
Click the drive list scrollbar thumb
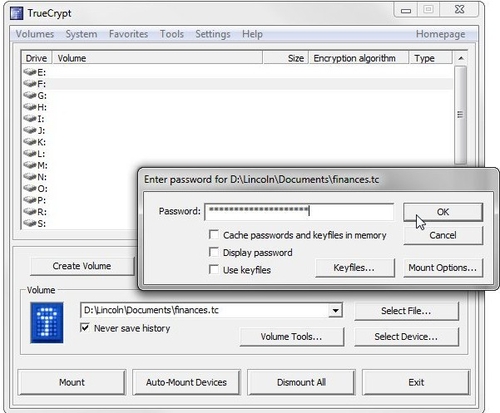click(460, 115)
